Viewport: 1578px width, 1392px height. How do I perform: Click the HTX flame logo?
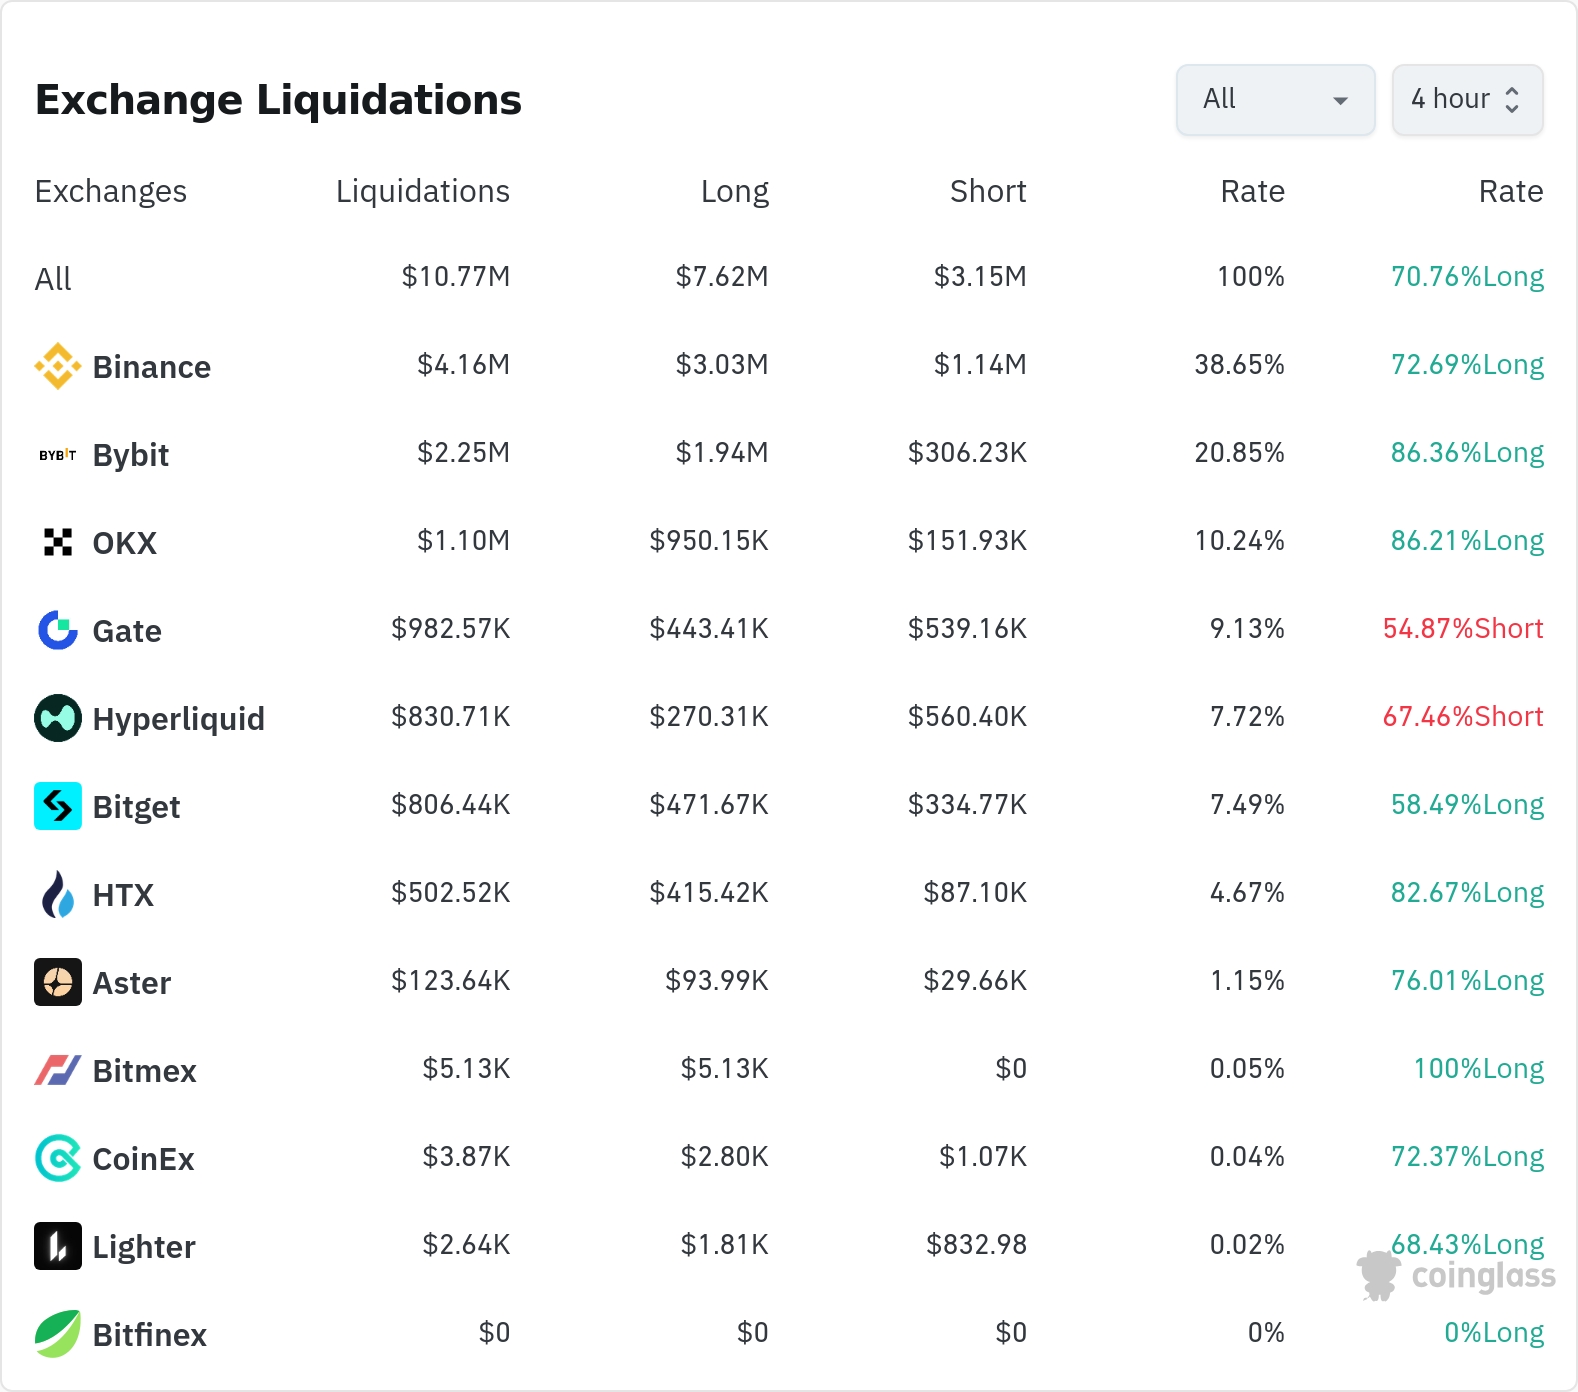[x=58, y=894]
